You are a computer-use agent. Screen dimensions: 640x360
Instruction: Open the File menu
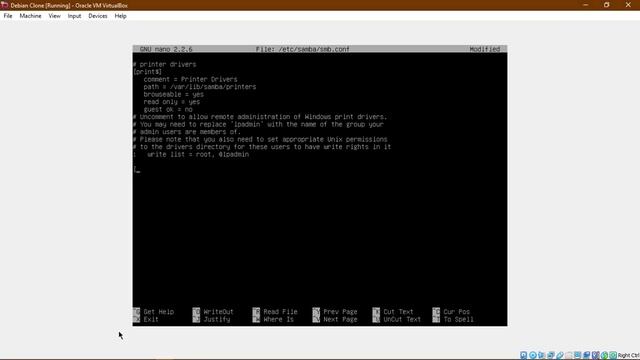(x=8, y=16)
